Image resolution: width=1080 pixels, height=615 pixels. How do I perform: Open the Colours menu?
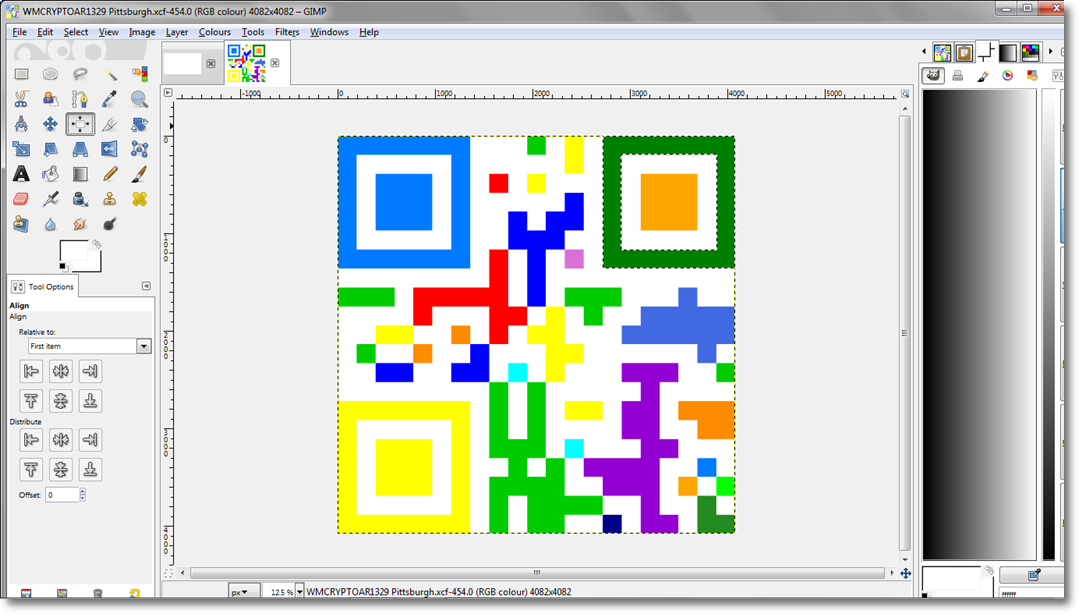[x=215, y=32]
